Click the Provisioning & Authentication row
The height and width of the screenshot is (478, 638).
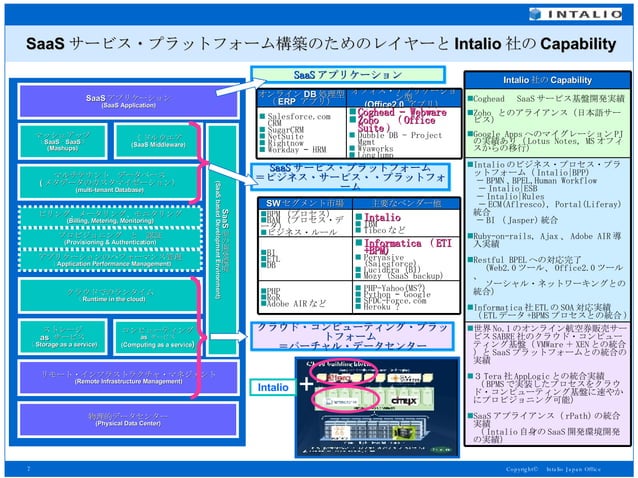pos(110,239)
